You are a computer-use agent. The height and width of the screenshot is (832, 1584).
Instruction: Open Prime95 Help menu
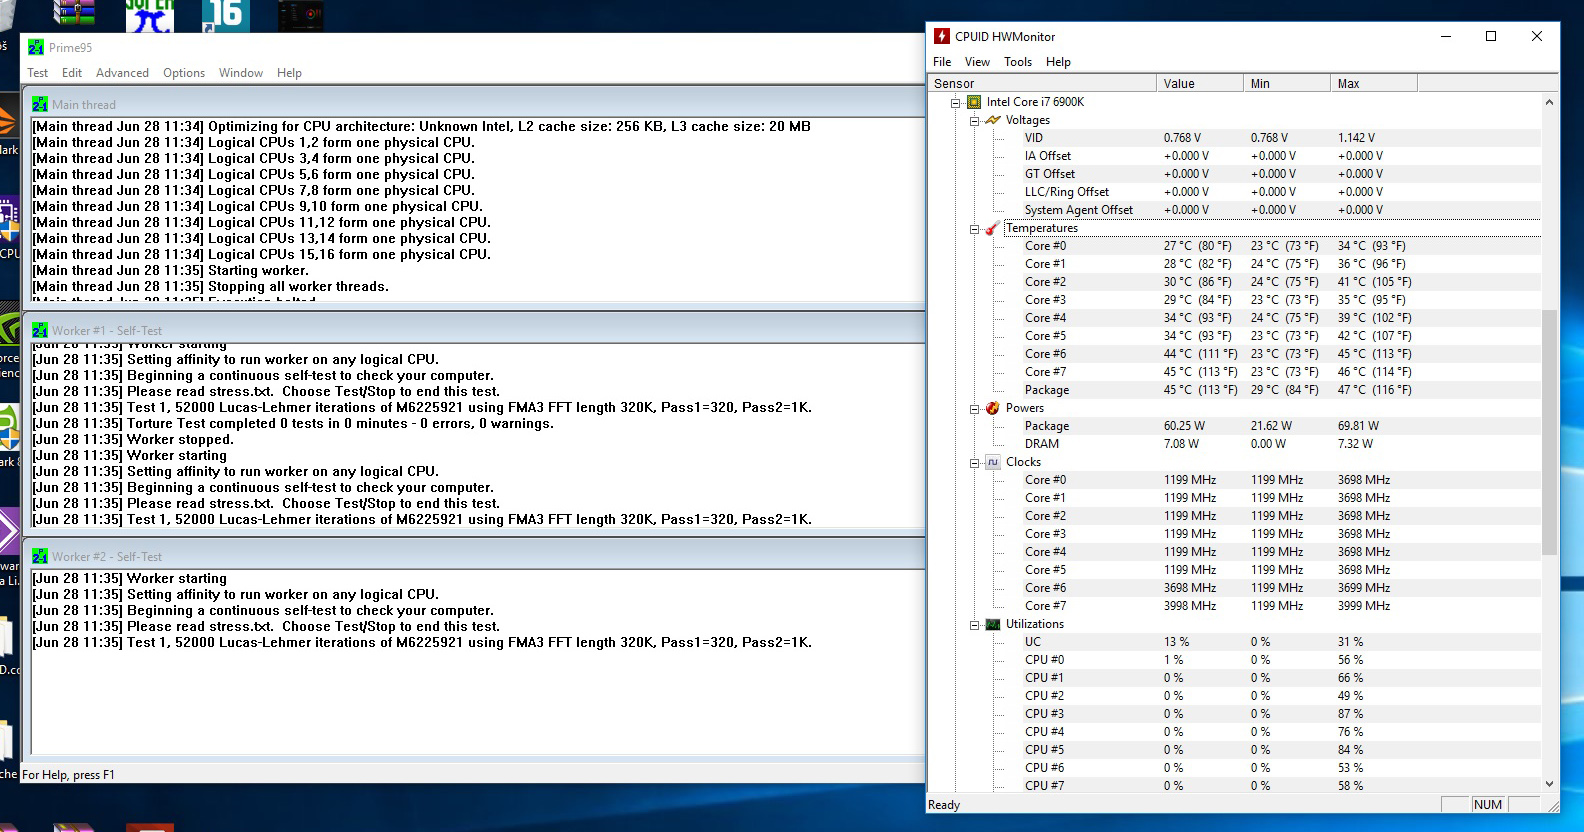(x=289, y=73)
